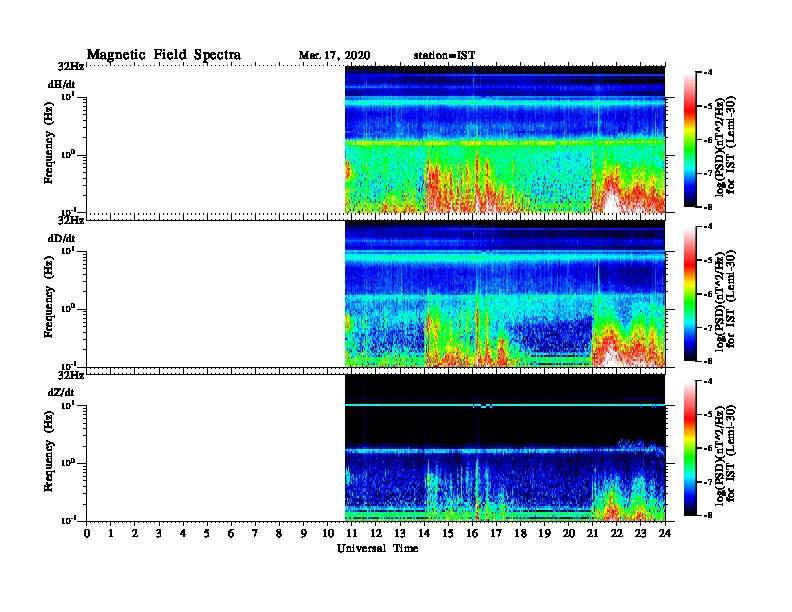Click the "32Hz" label above the dZ/dt panel

(71, 375)
